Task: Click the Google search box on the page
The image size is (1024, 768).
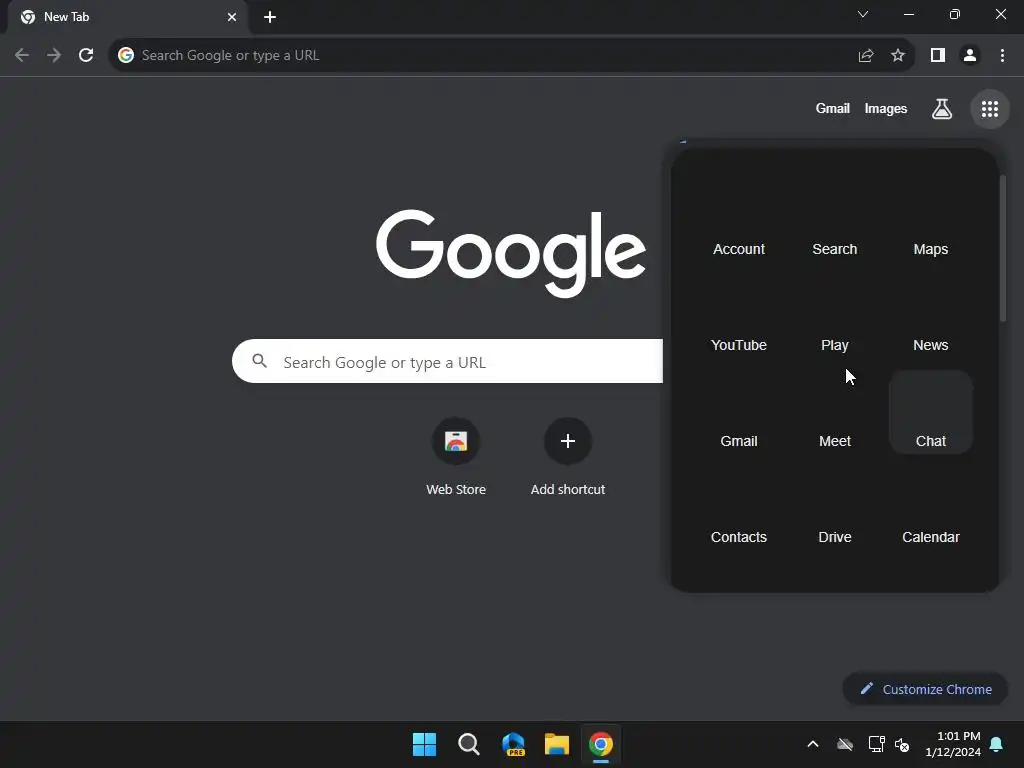Action: pos(447,362)
